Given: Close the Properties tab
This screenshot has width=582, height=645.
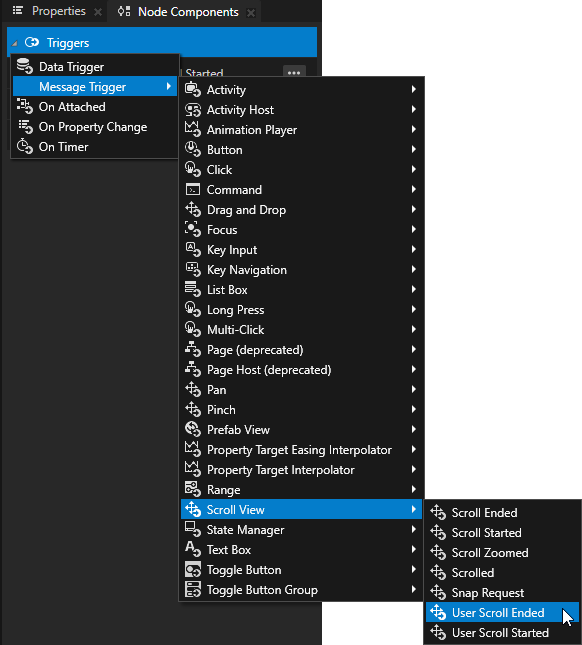Looking at the screenshot, I should pos(98,12).
